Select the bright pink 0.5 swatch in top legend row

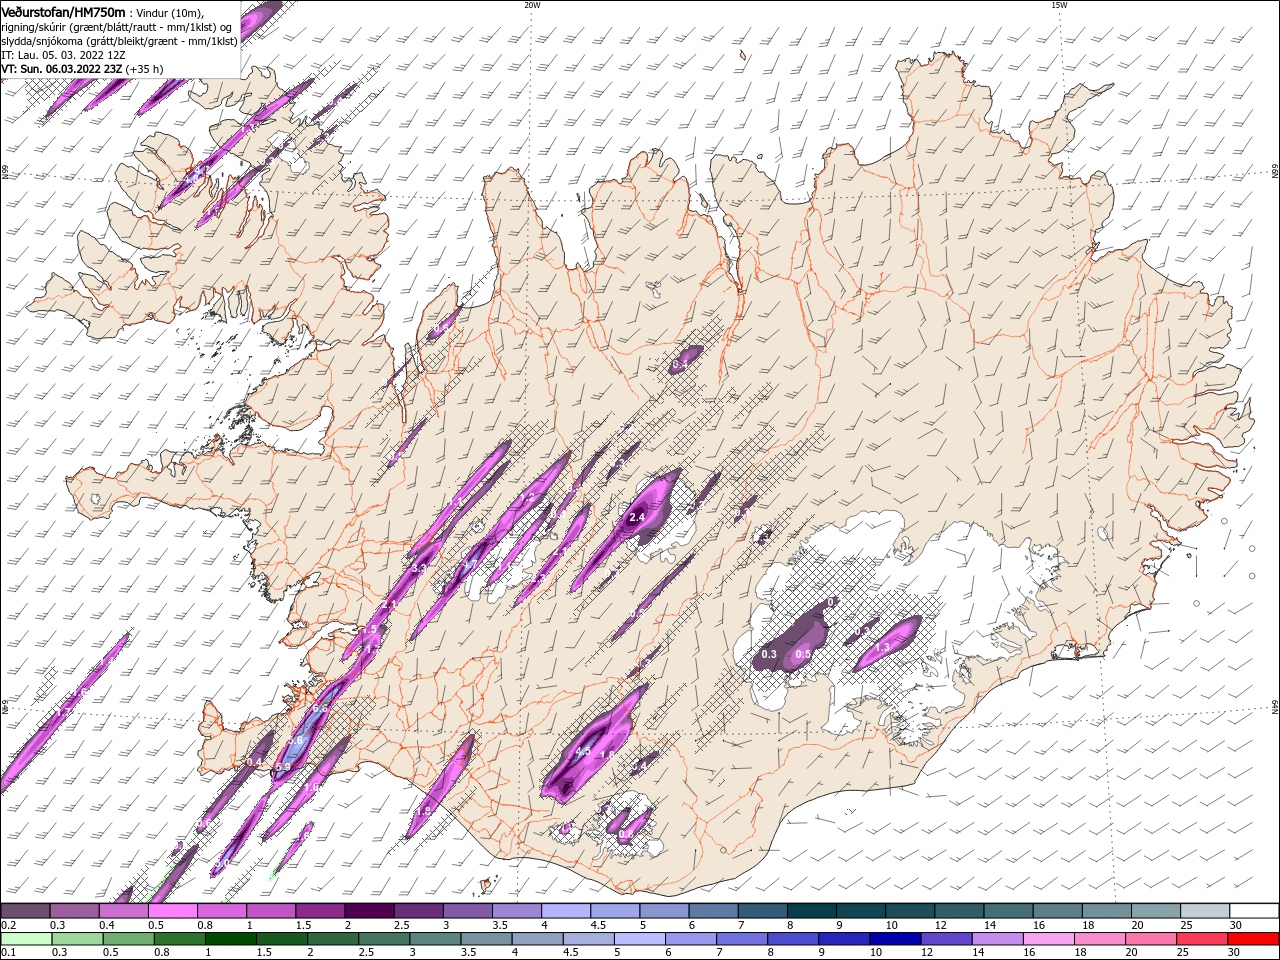[x=172, y=911]
